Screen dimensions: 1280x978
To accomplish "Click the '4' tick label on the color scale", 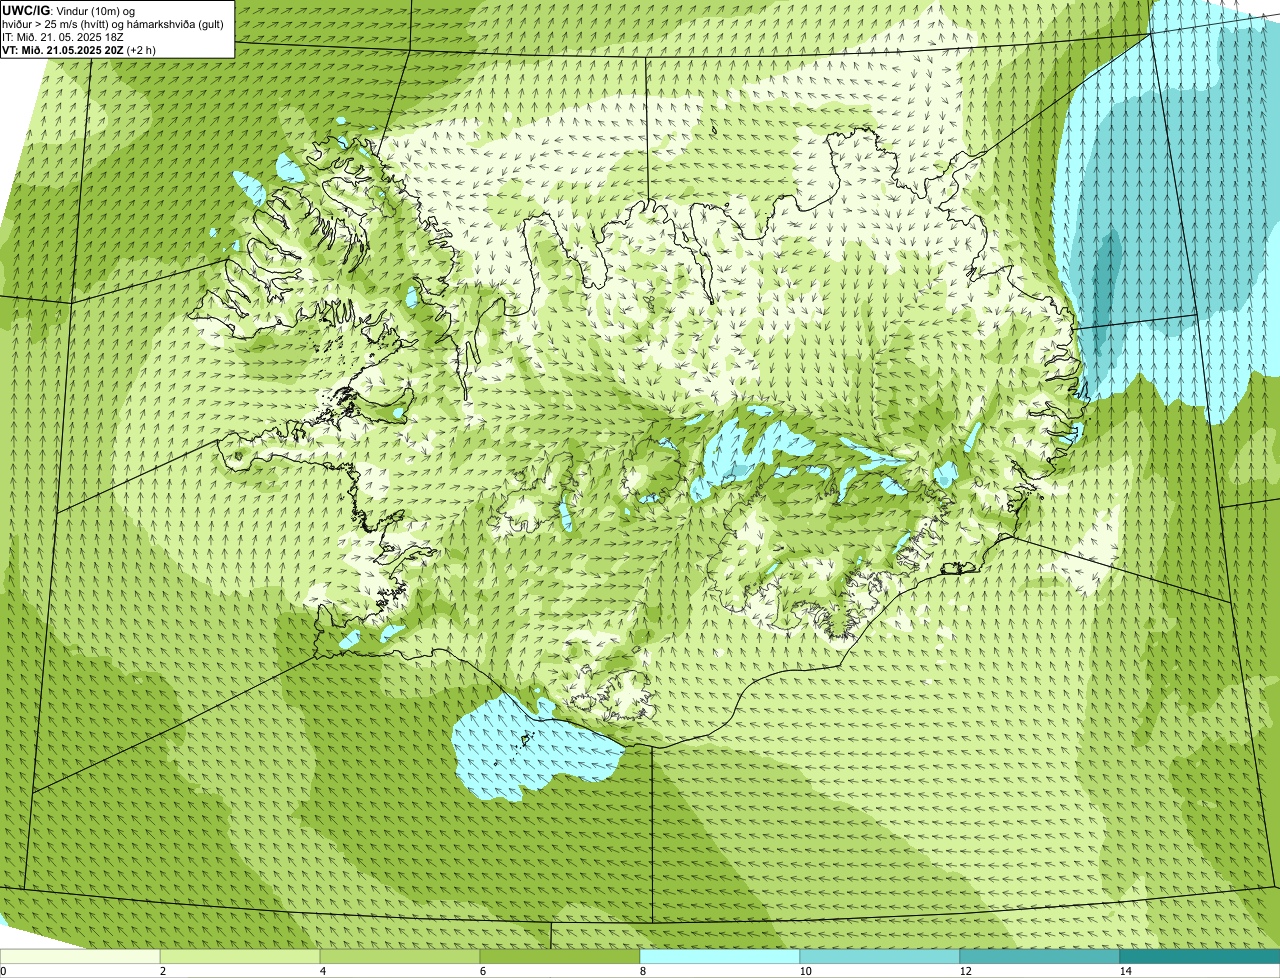I will pyautogui.click(x=322, y=971).
